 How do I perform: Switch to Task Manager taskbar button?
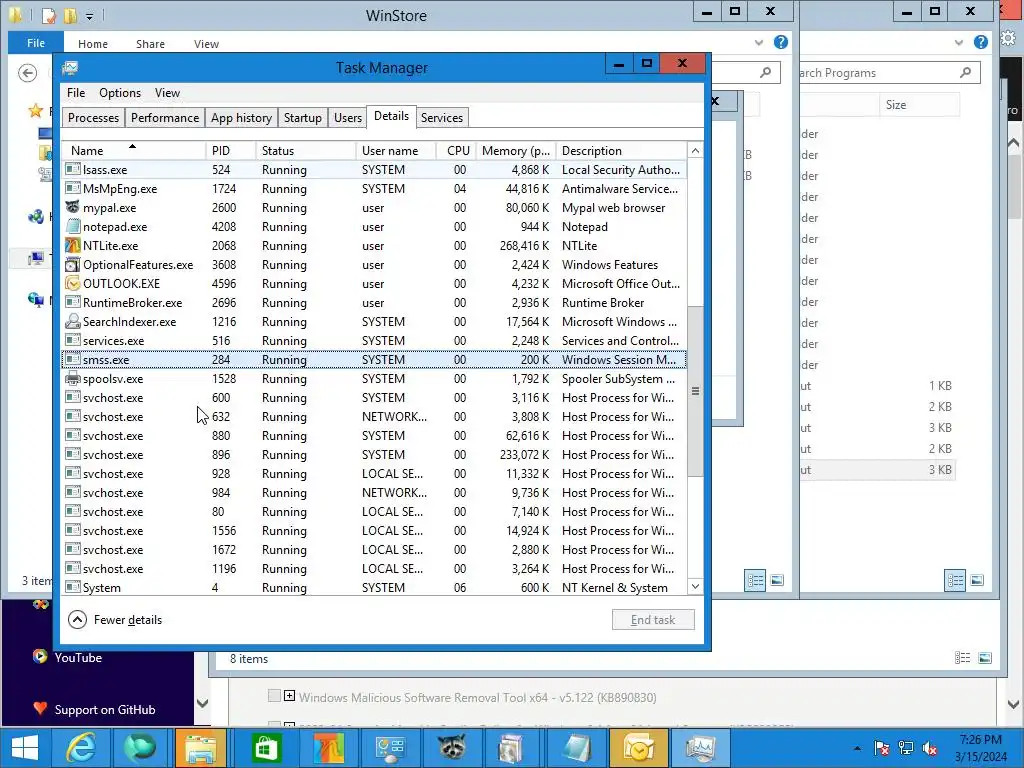[701, 748]
